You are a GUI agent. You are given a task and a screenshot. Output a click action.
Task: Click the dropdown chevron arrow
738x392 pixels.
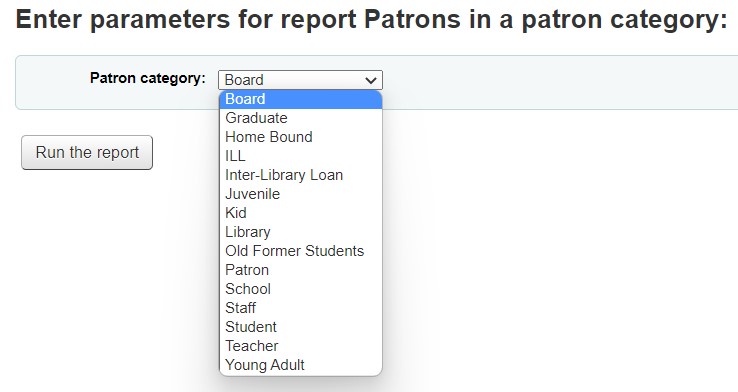(x=371, y=80)
